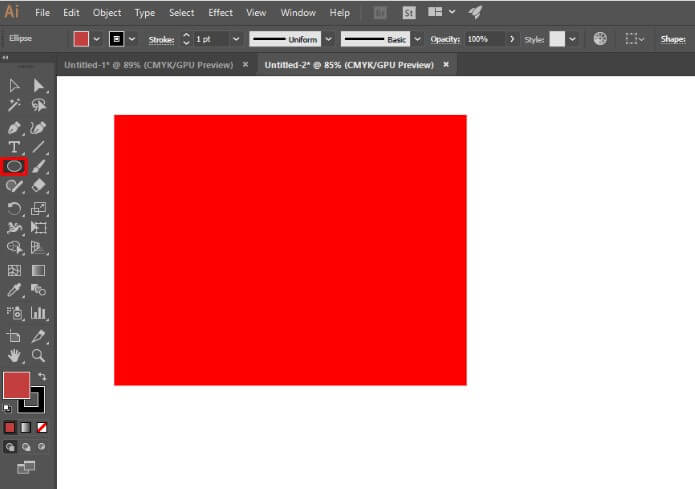
Task: Click the Opacity panel link
Action: click(x=445, y=39)
